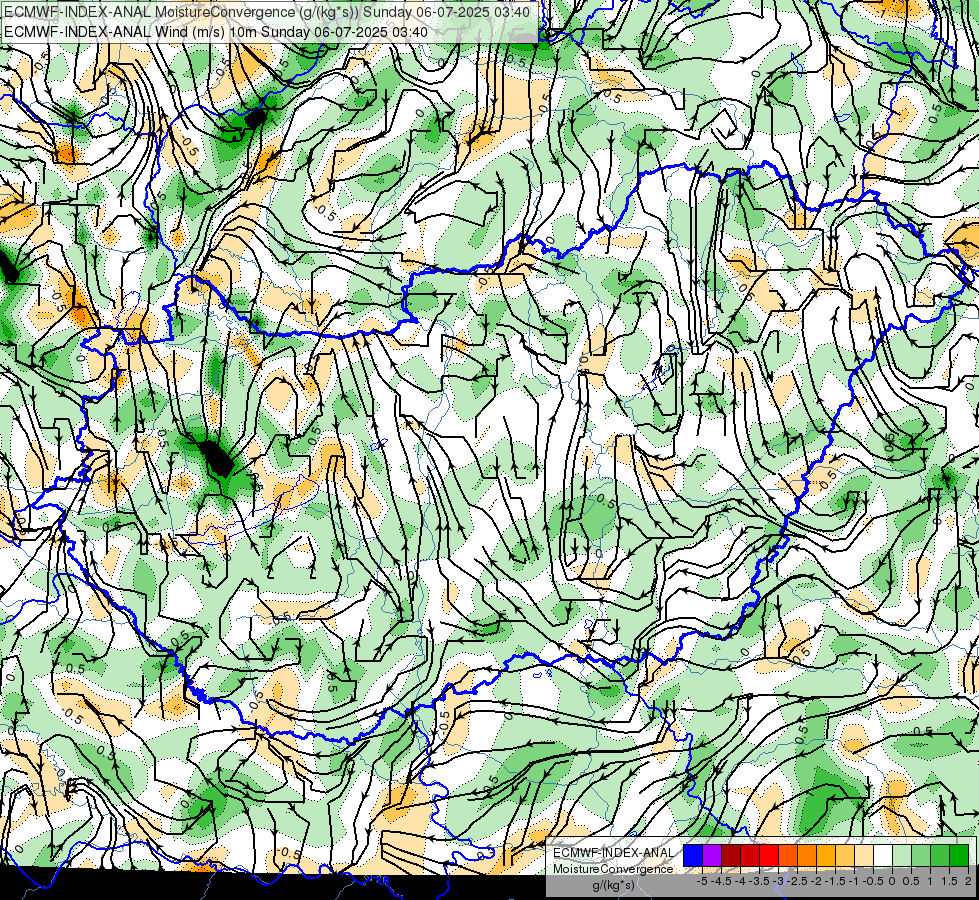Click the g/(kg*s) unit label in legend
The width and height of the screenshot is (979, 900).
tap(613, 885)
